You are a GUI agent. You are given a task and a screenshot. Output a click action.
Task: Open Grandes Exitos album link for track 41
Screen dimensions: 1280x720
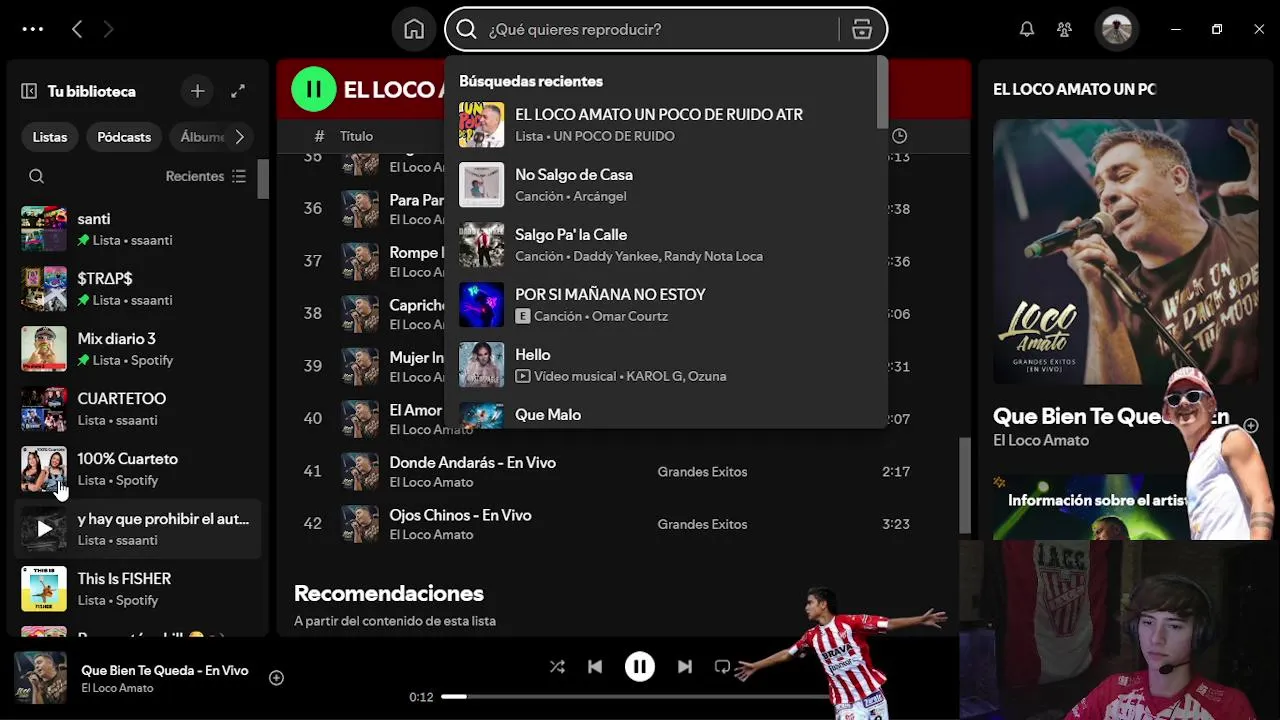[x=702, y=471]
